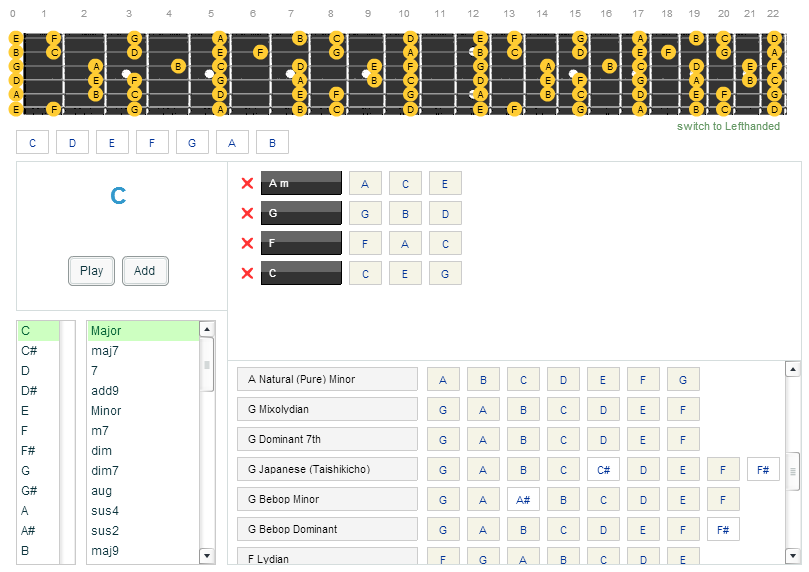Select the Minor chord type
809x572 pixels.
(143, 411)
